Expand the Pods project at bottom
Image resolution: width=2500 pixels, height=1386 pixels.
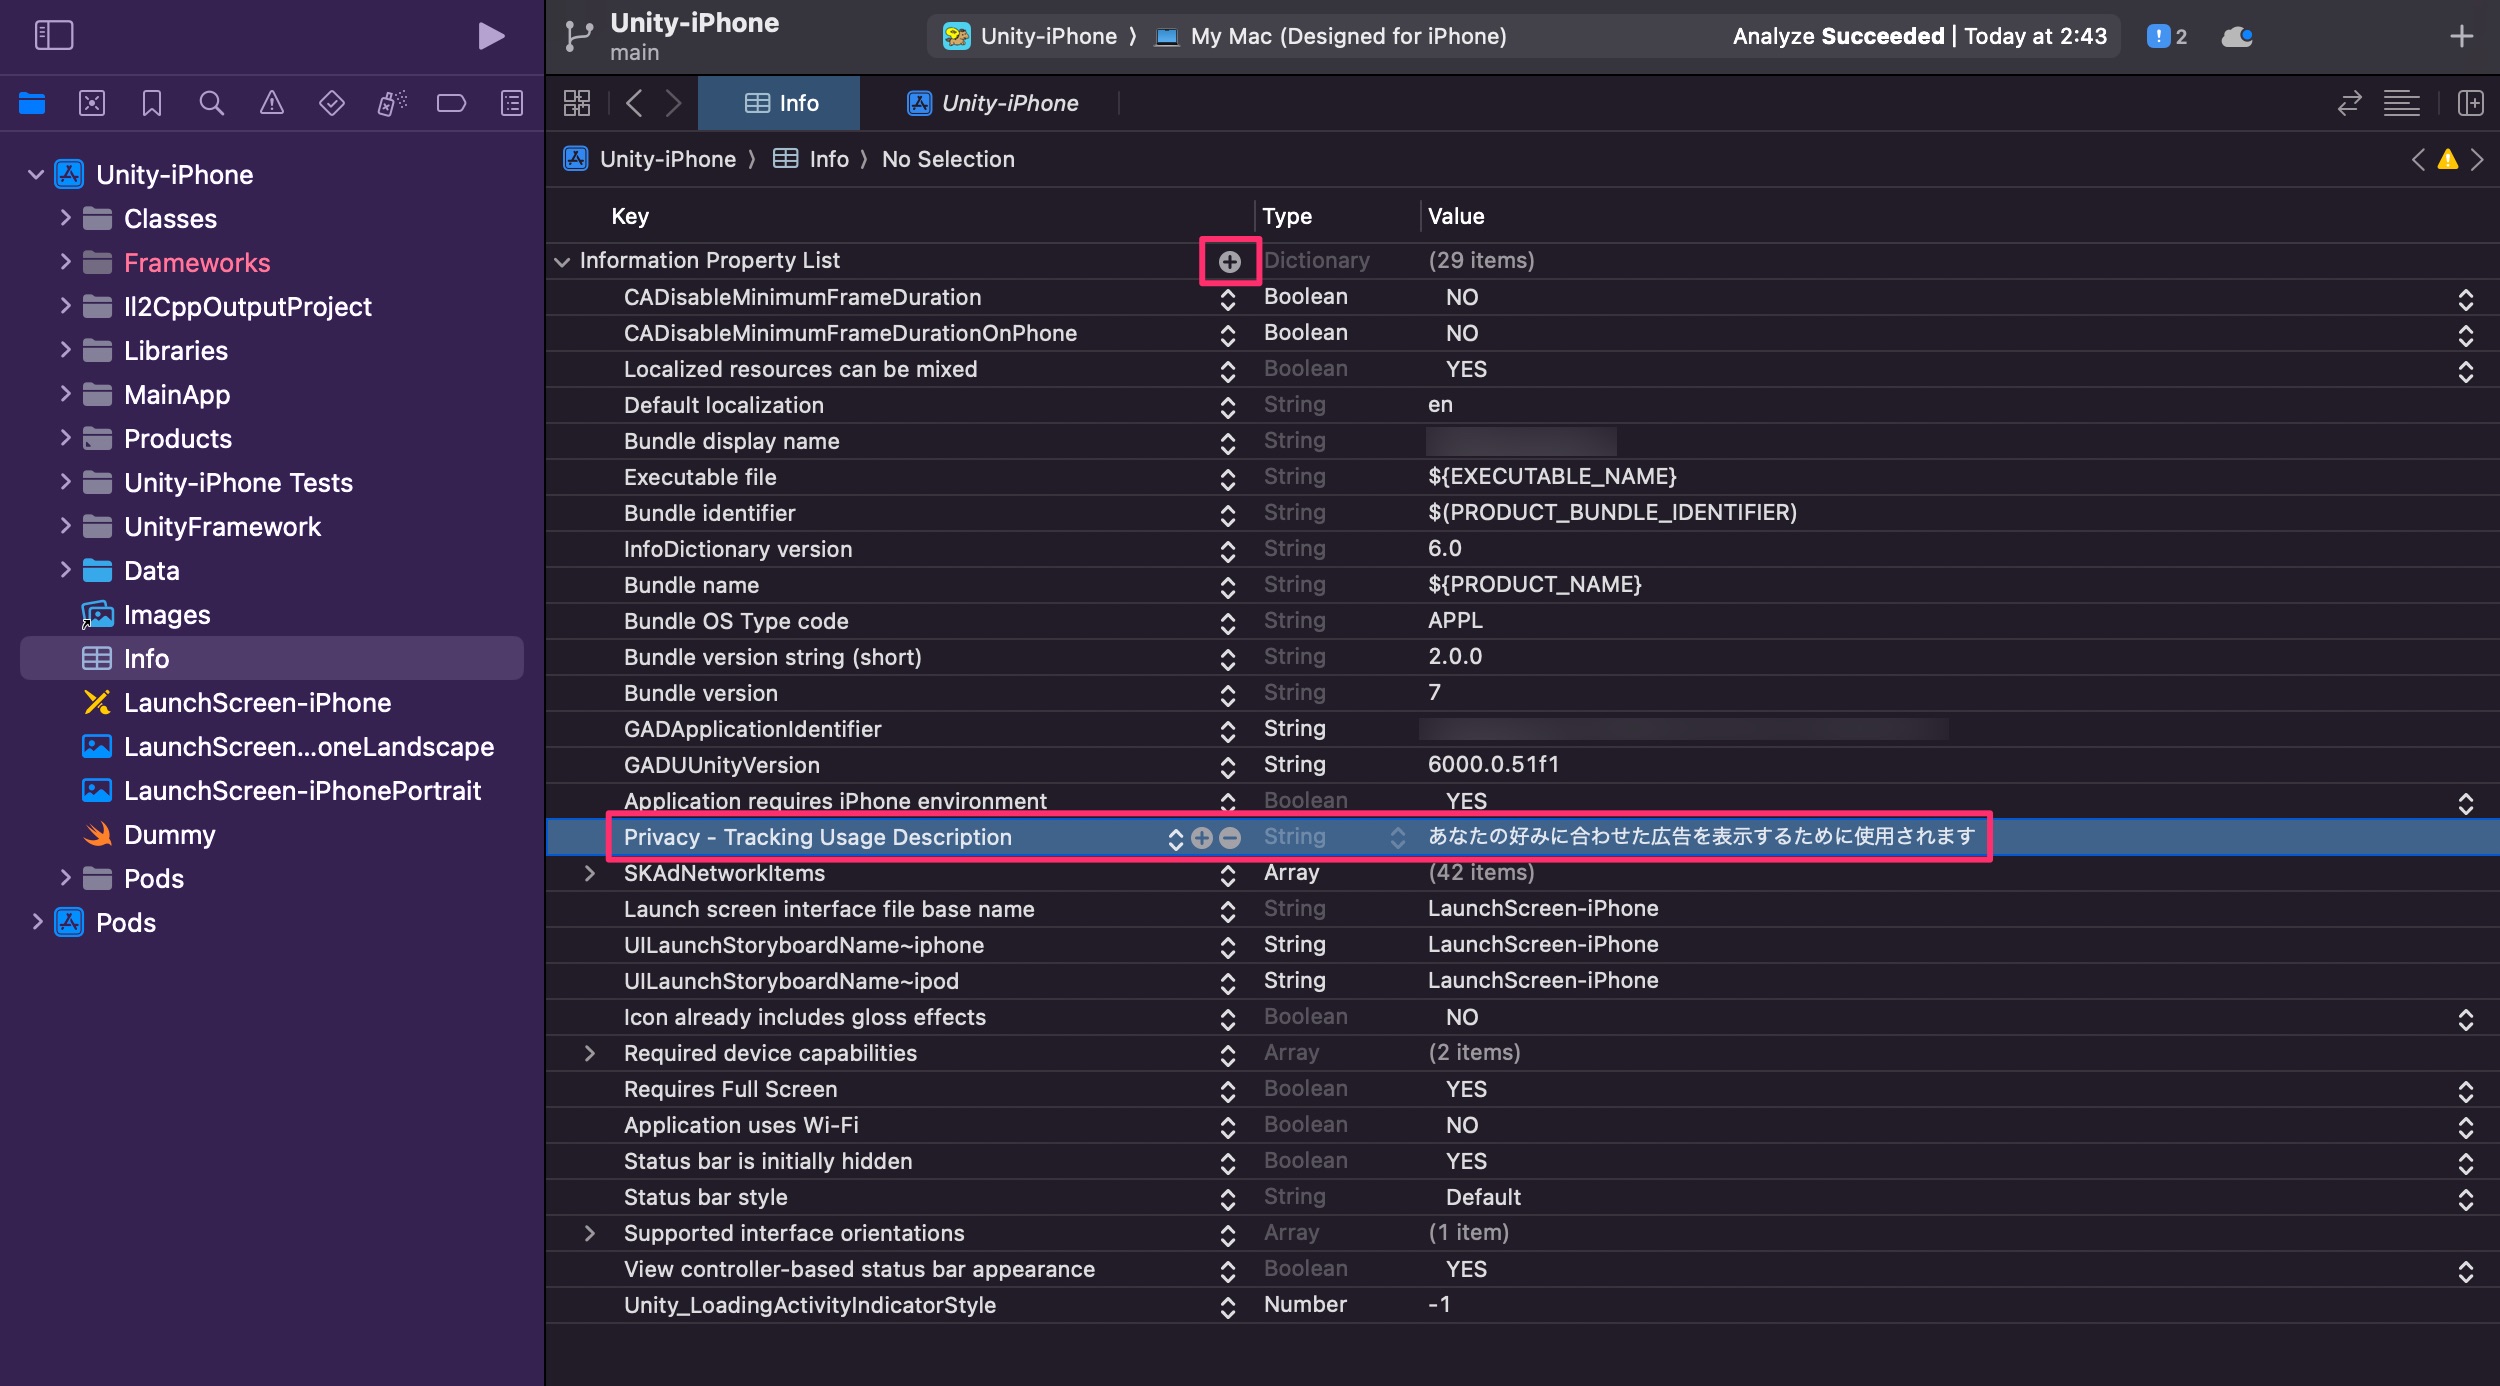pyautogui.click(x=37, y=922)
